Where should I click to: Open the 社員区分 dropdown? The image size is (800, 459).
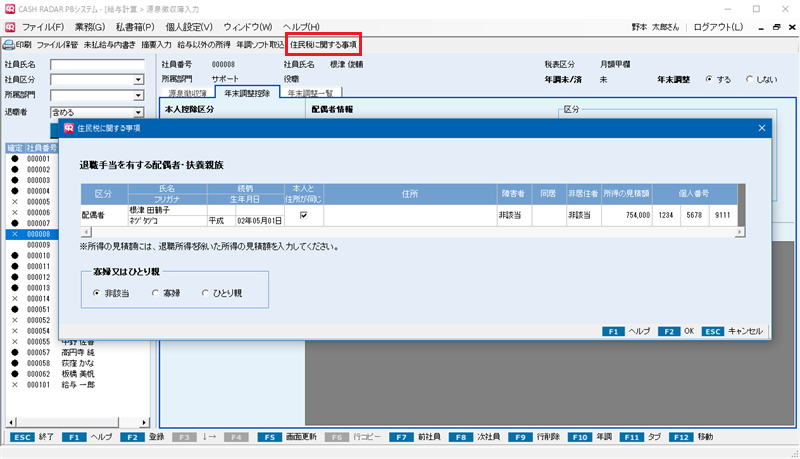[138, 80]
